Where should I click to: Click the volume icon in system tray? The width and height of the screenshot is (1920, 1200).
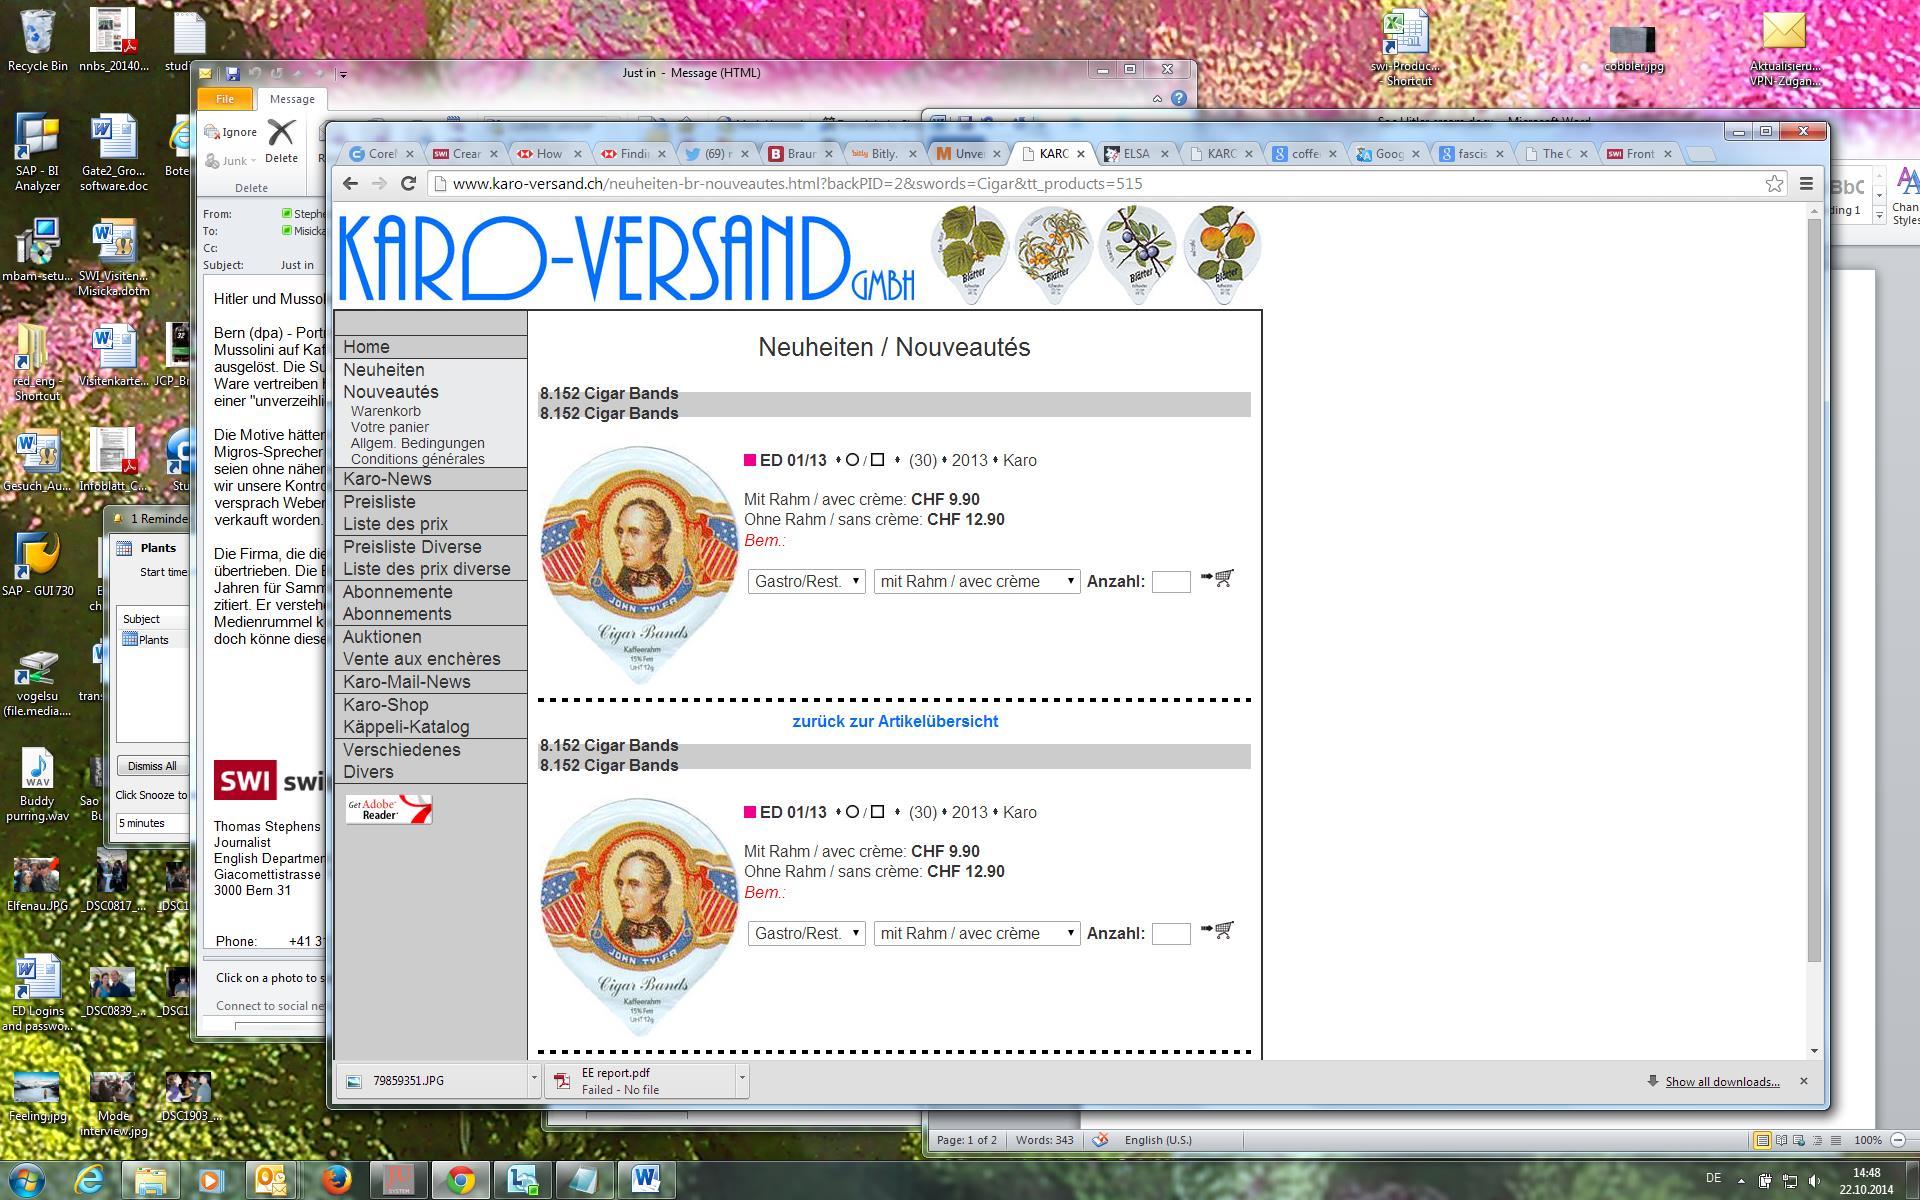1815,1180
